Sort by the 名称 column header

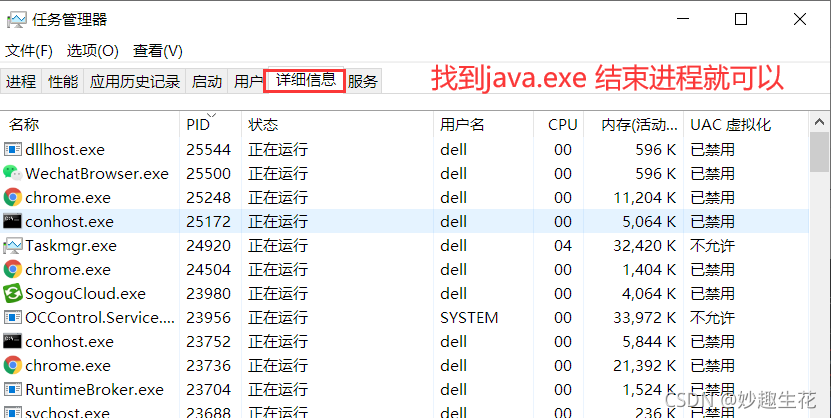90,124
